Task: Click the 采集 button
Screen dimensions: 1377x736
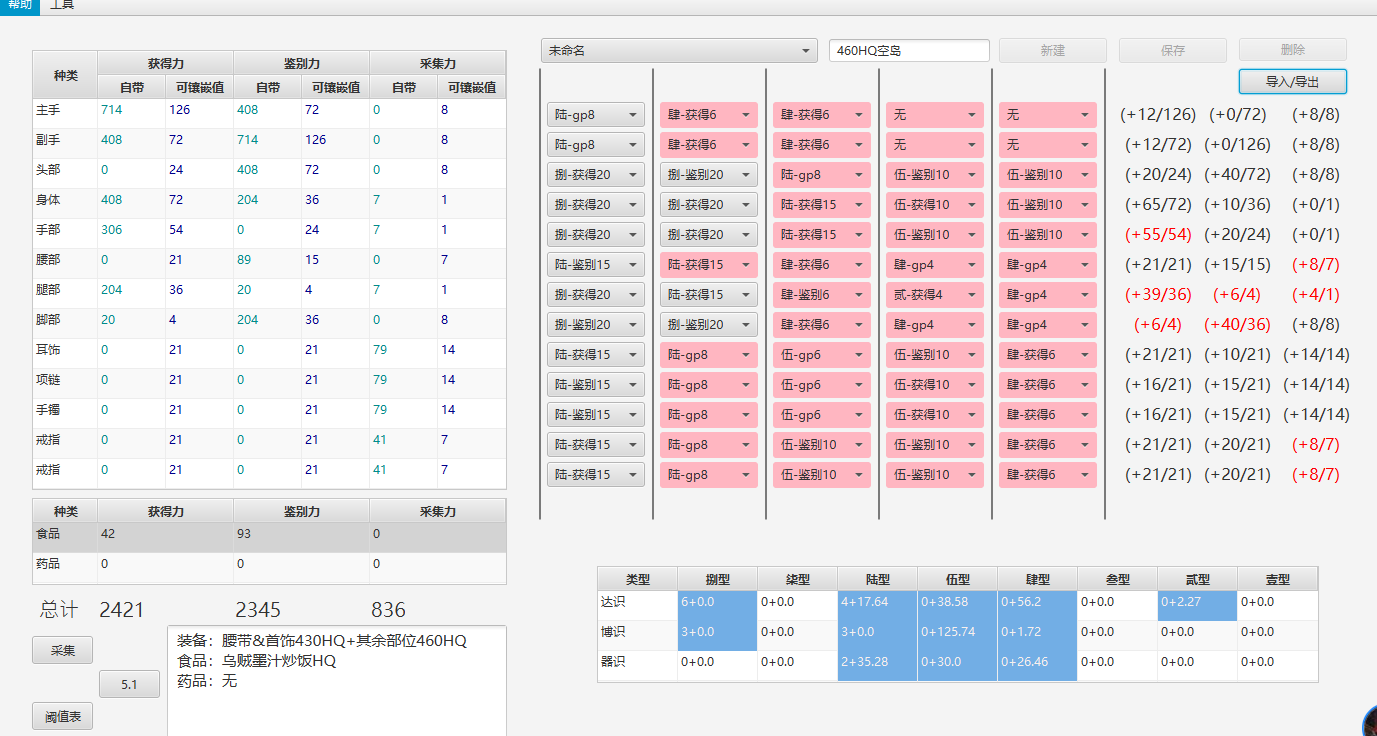Action: tap(63, 650)
